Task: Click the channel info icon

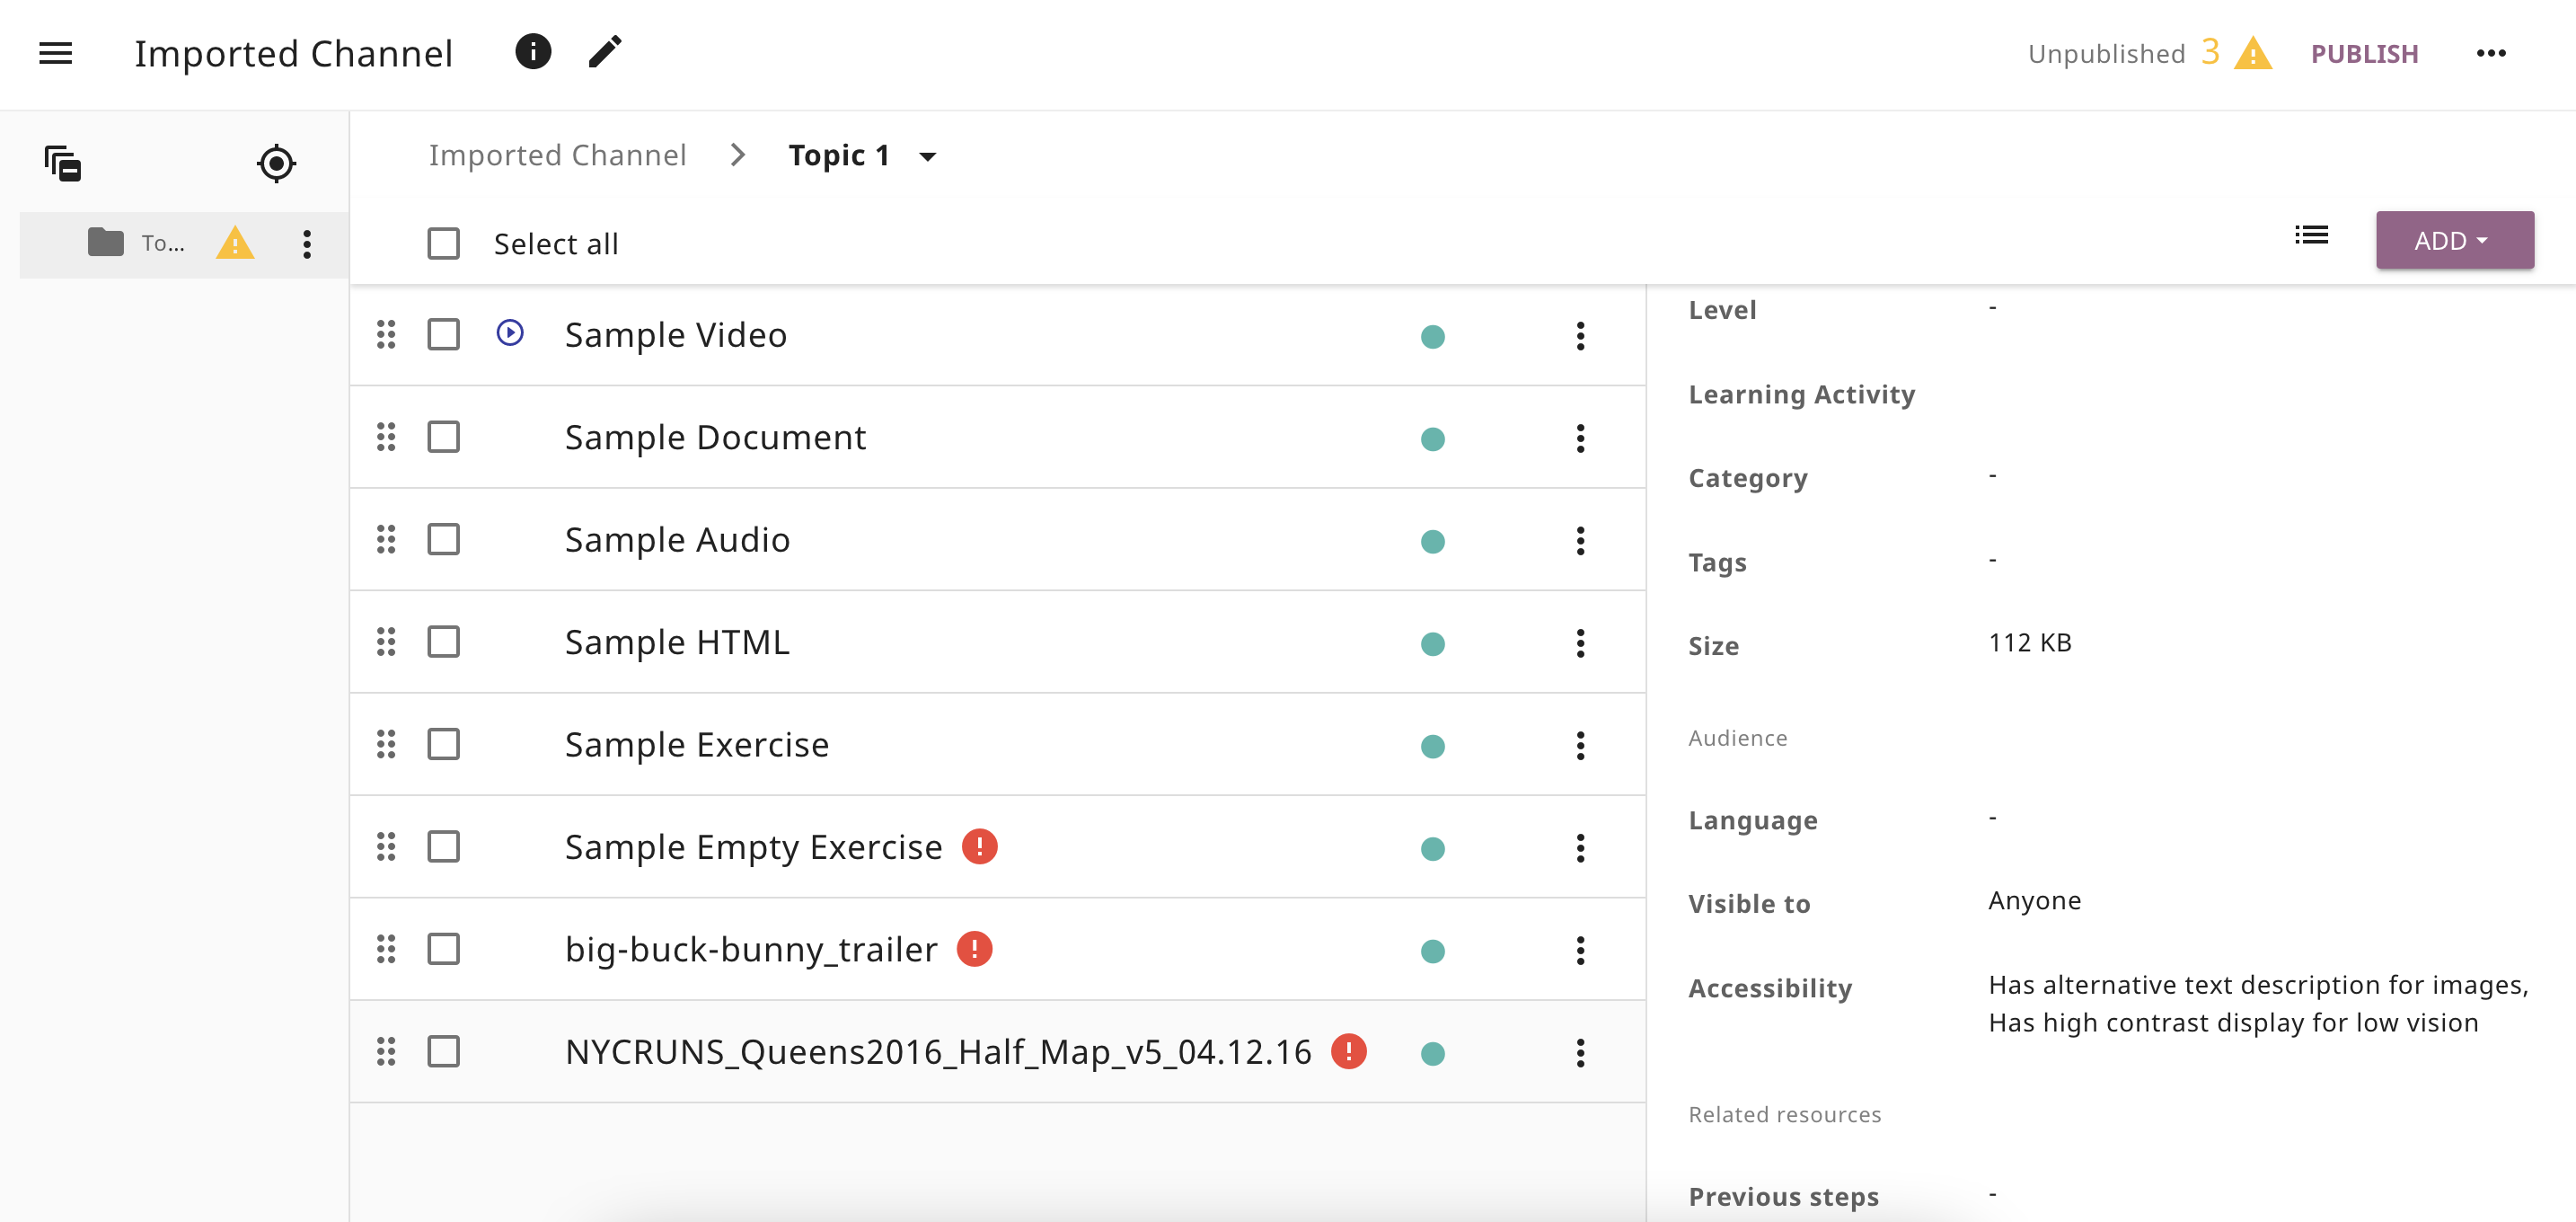Action: tap(533, 51)
